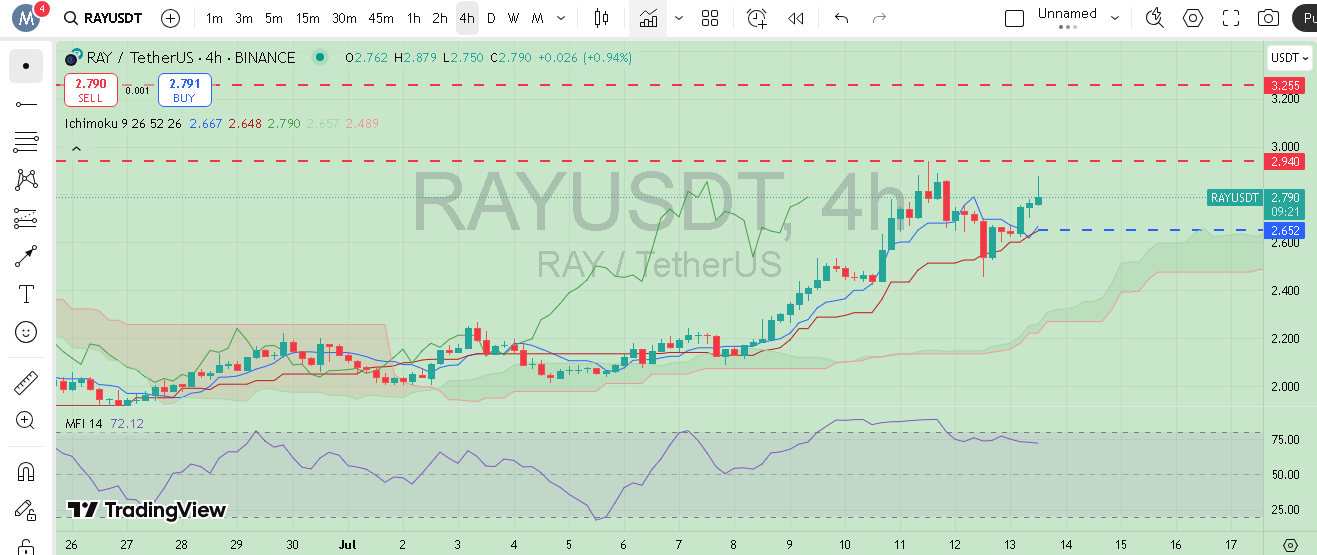Redo the last chart action

click(x=879, y=18)
